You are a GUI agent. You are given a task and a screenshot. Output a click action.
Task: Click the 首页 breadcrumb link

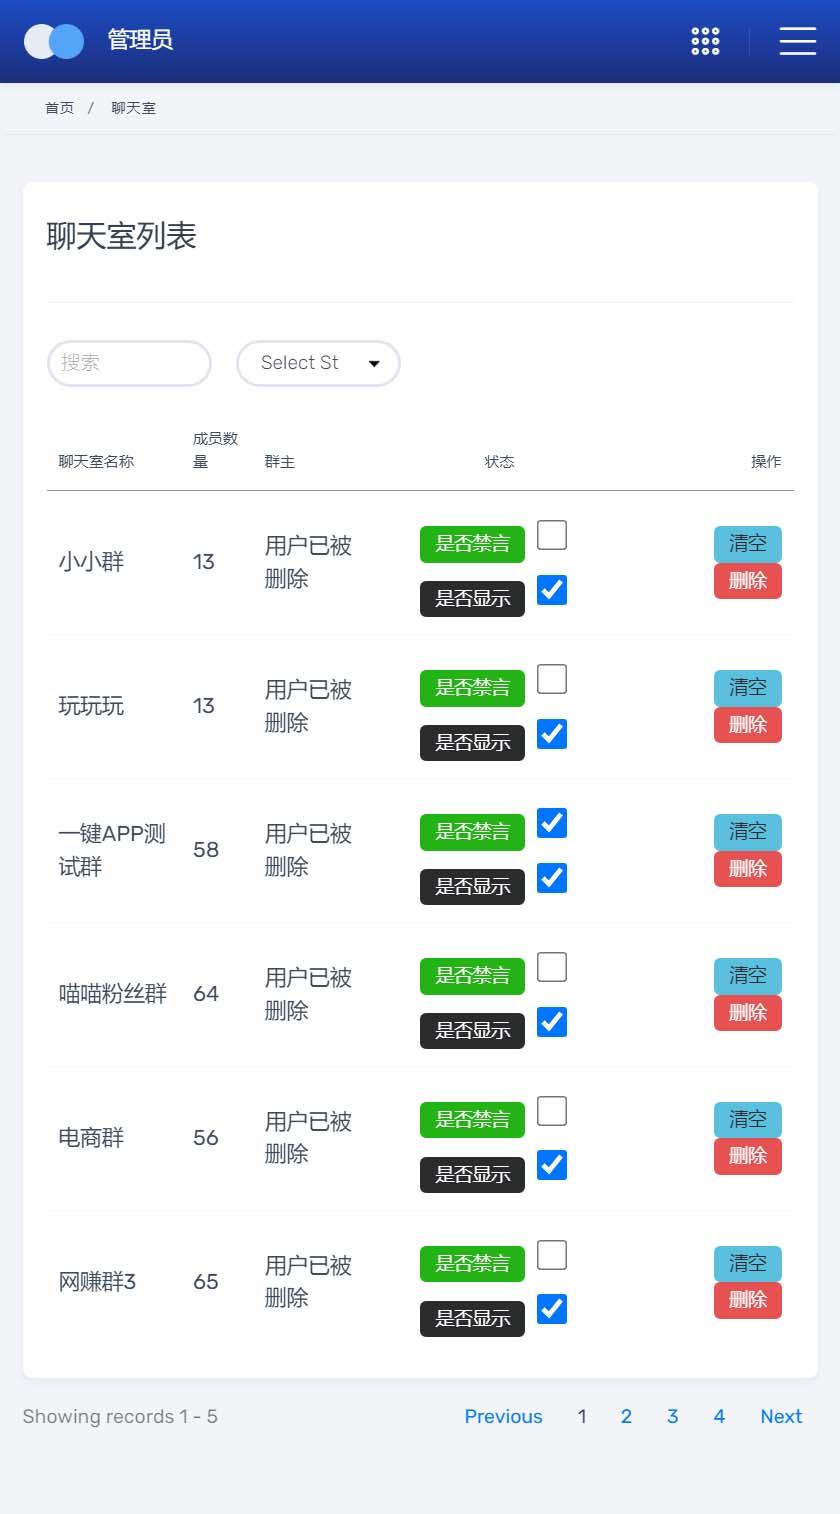59,108
